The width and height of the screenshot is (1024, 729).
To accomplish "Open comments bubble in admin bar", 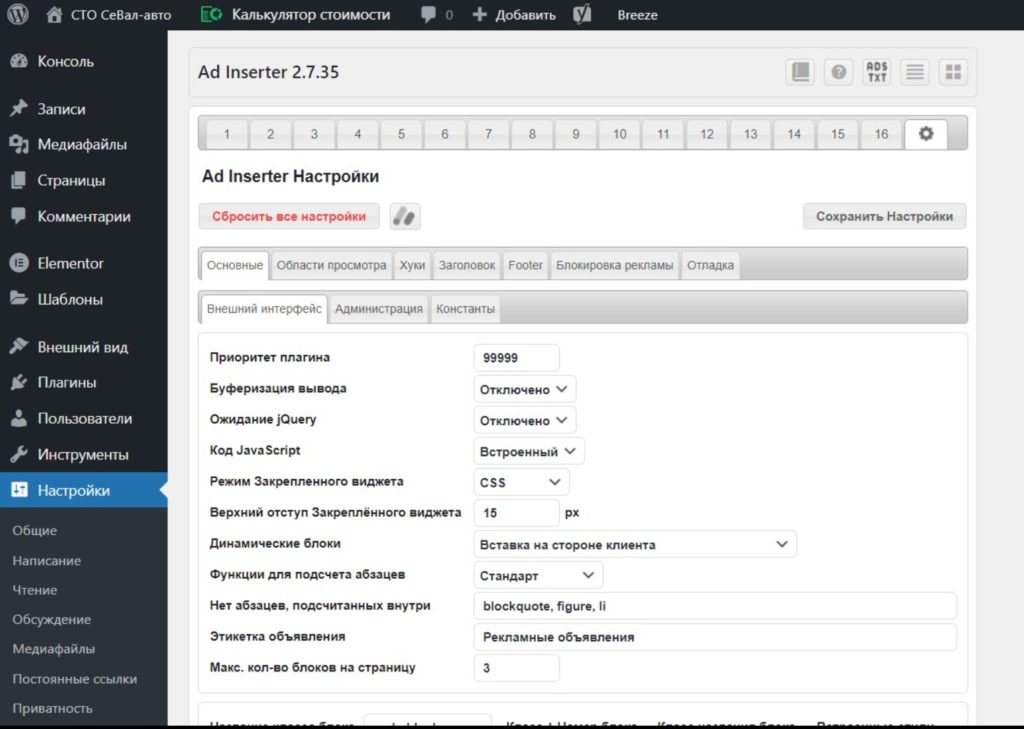I will point(428,14).
